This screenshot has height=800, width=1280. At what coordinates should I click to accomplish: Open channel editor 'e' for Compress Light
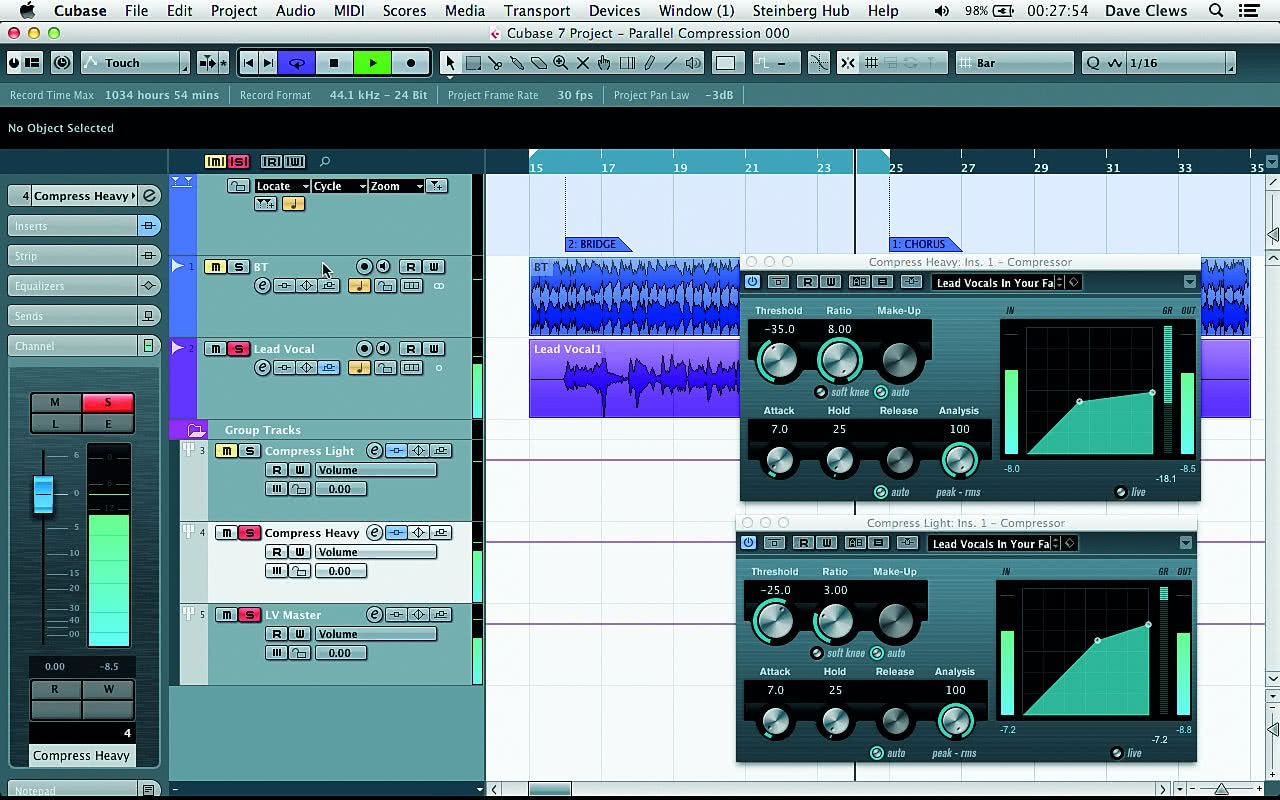pyautogui.click(x=374, y=450)
